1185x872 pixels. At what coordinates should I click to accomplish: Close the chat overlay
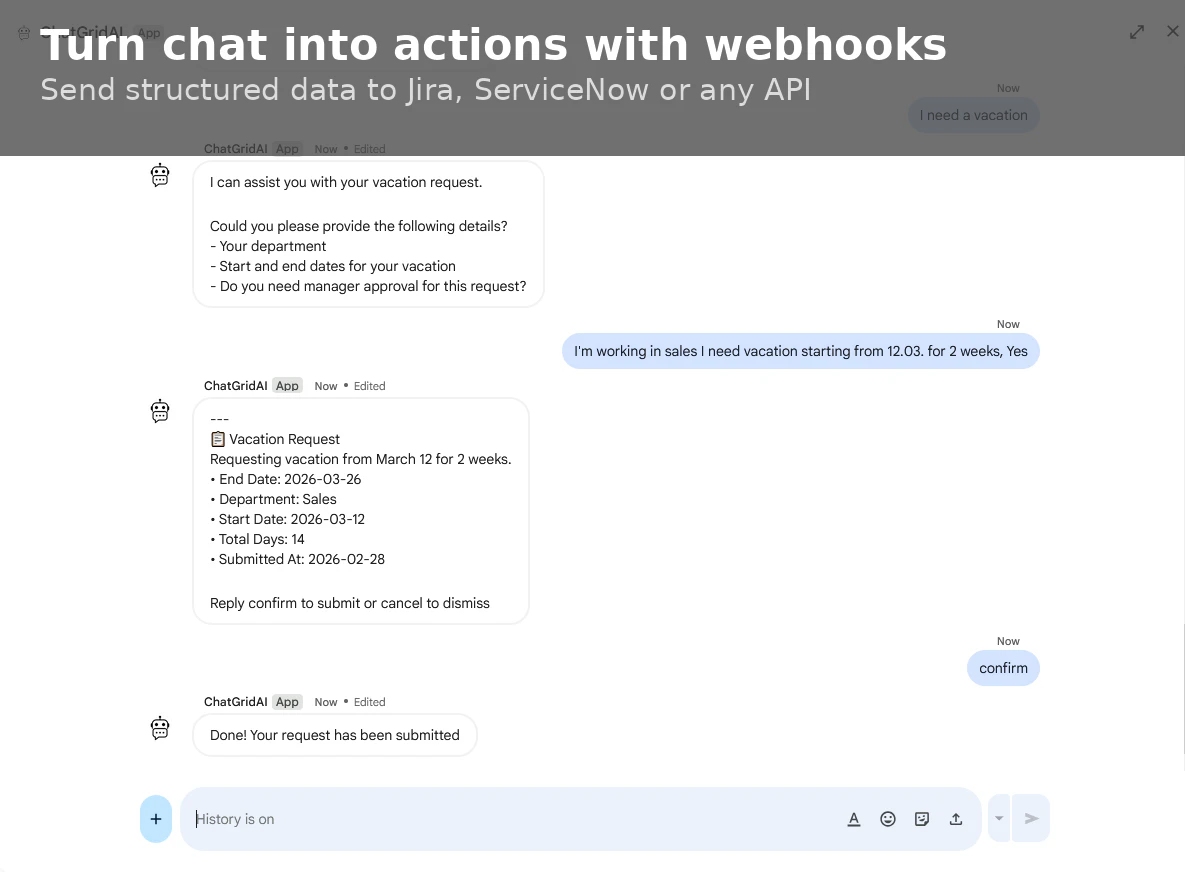(1172, 31)
